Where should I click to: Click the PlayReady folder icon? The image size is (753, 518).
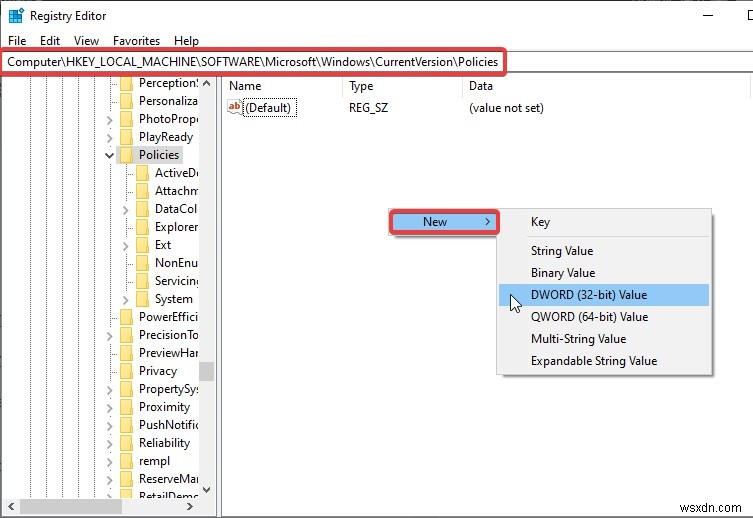(126, 137)
